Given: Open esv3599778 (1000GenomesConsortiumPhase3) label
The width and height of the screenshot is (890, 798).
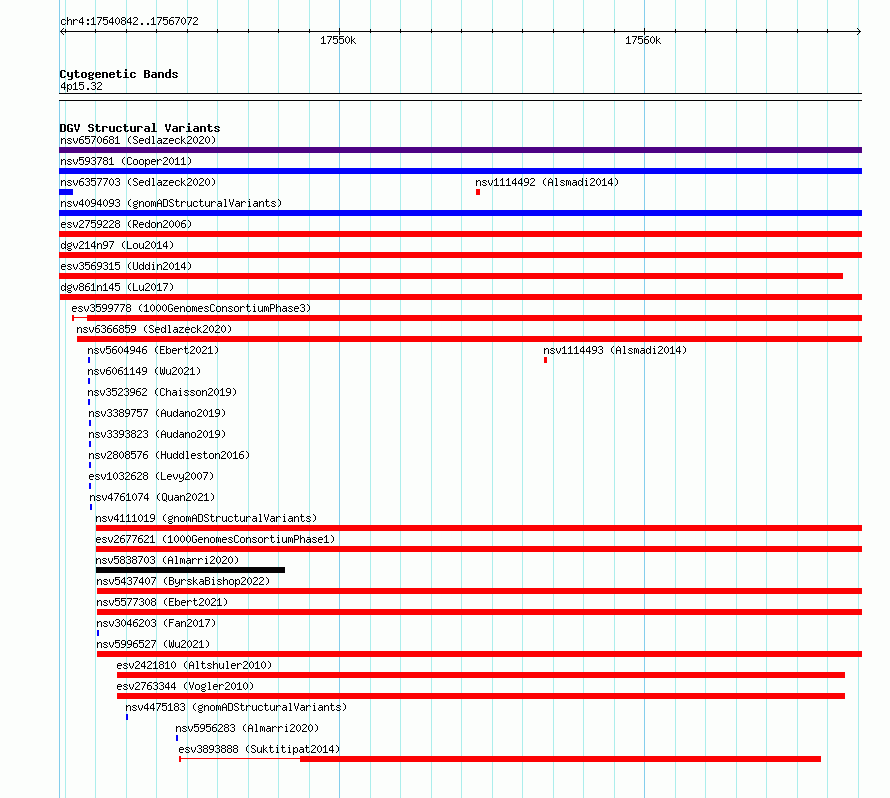Looking at the screenshot, I should (x=191, y=308).
